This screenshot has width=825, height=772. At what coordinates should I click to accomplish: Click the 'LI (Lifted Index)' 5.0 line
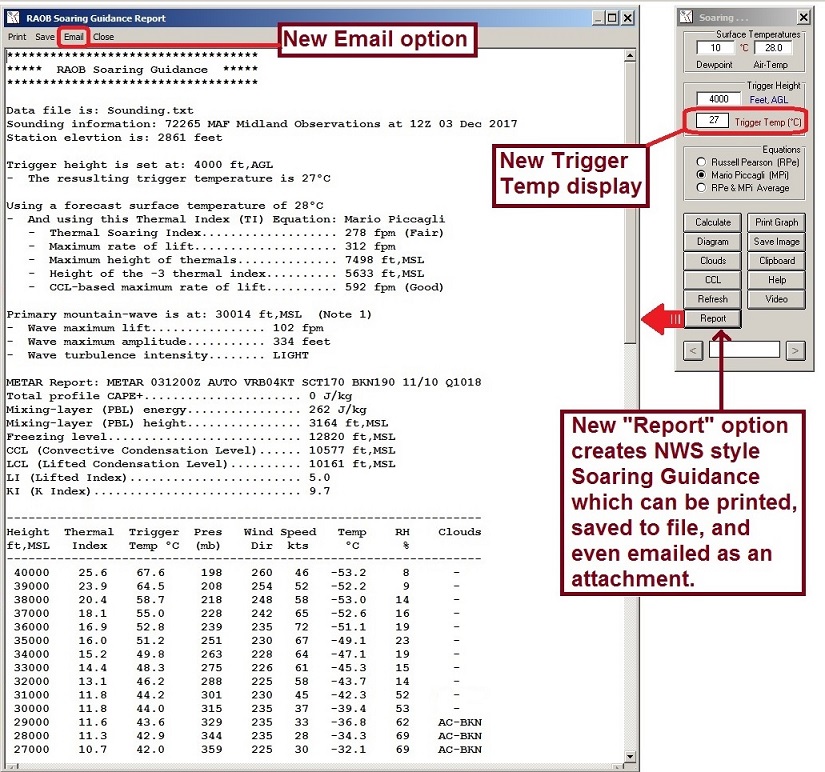tap(168, 478)
